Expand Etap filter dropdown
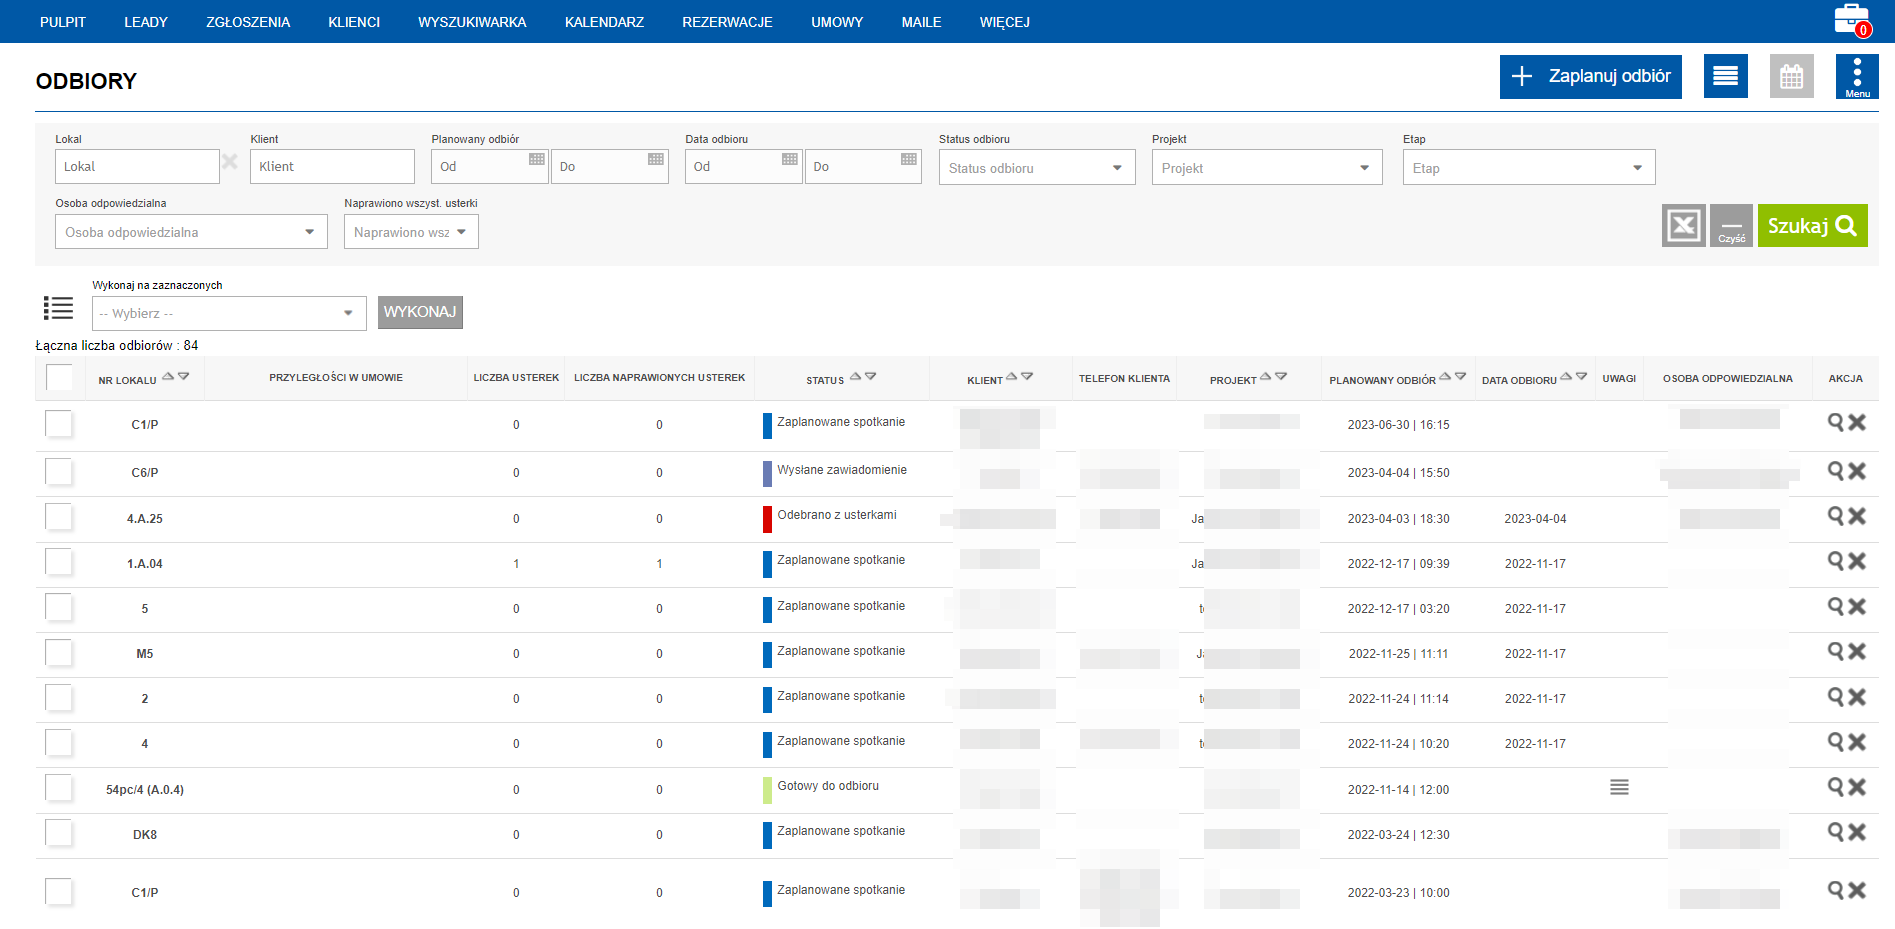This screenshot has height=929, width=1895. pyautogui.click(x=1529, y=167)
